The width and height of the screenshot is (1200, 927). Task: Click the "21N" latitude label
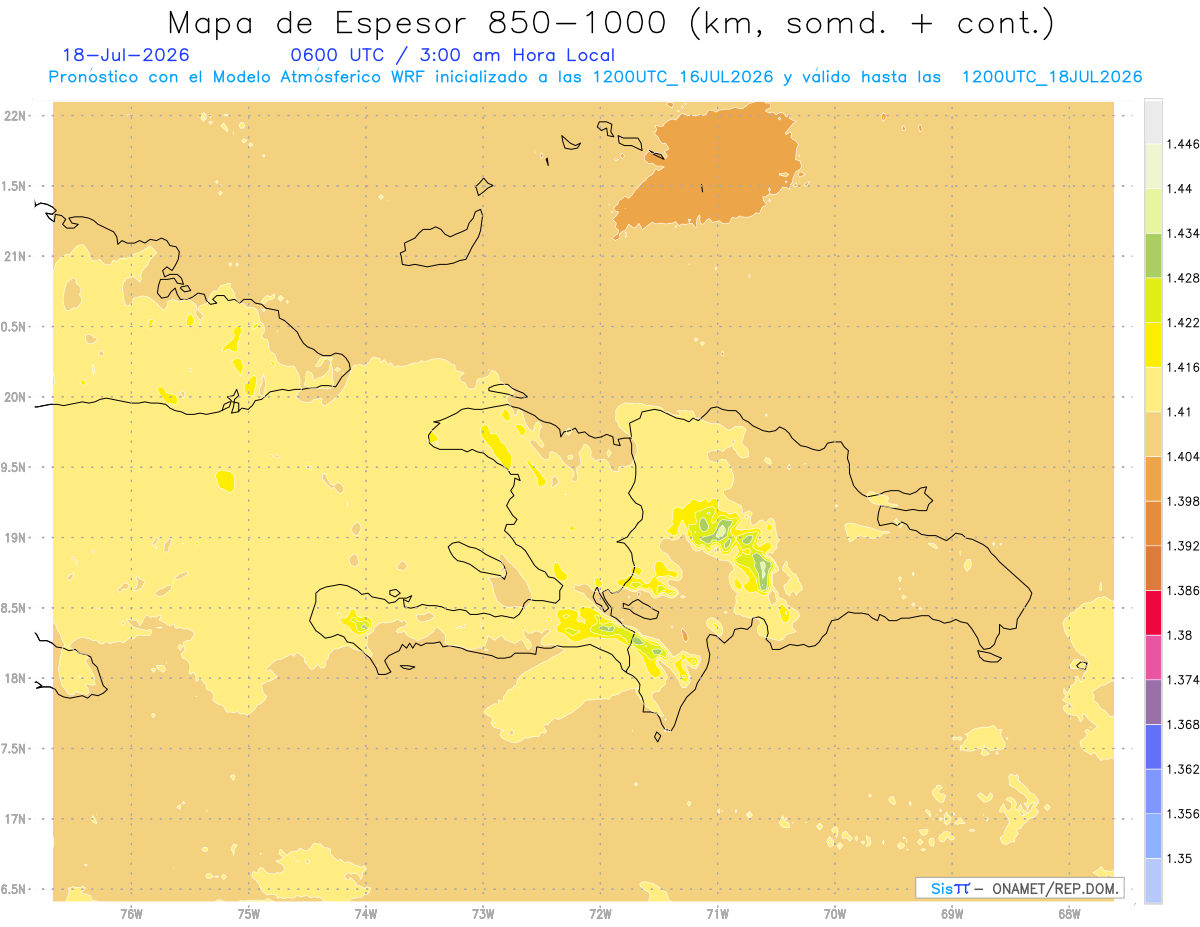pyautogui.click(x=15, y=257)
